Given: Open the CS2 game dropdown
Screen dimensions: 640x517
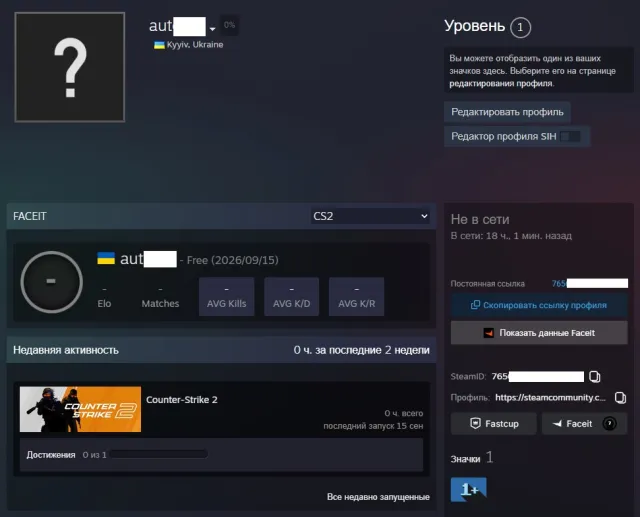Looking at the screenshot, I should tap(370, 216).
